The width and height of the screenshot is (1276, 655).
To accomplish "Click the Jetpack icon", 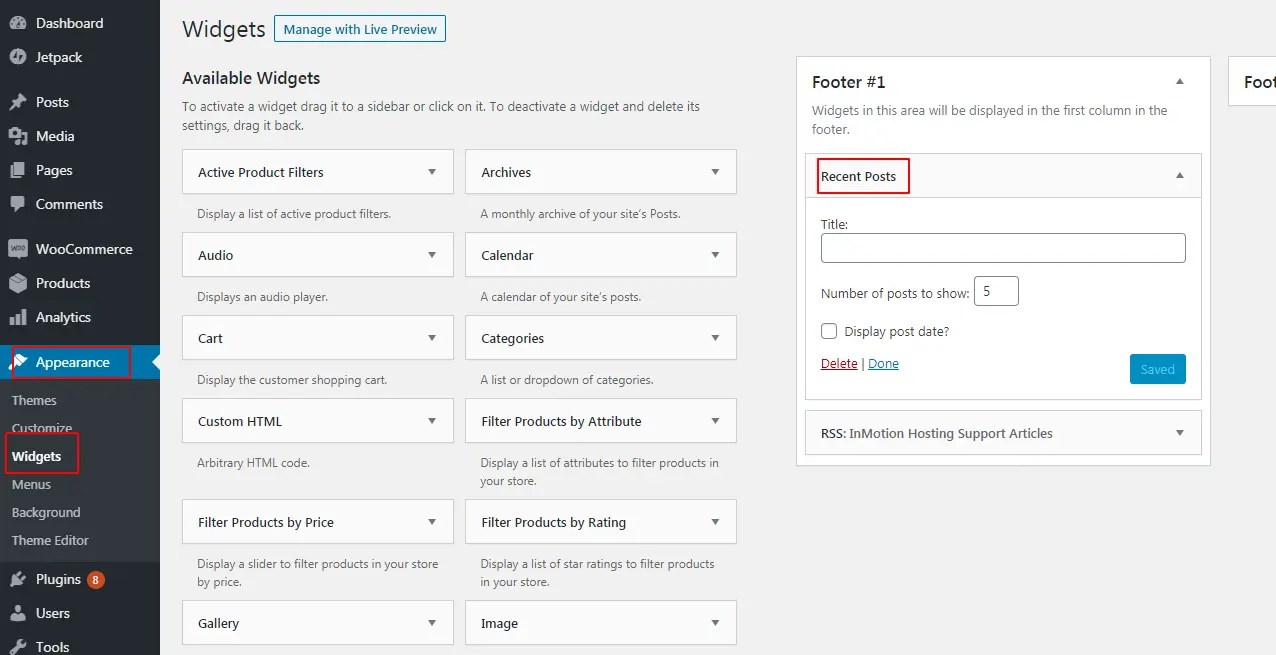I will [x=17, y=57].
